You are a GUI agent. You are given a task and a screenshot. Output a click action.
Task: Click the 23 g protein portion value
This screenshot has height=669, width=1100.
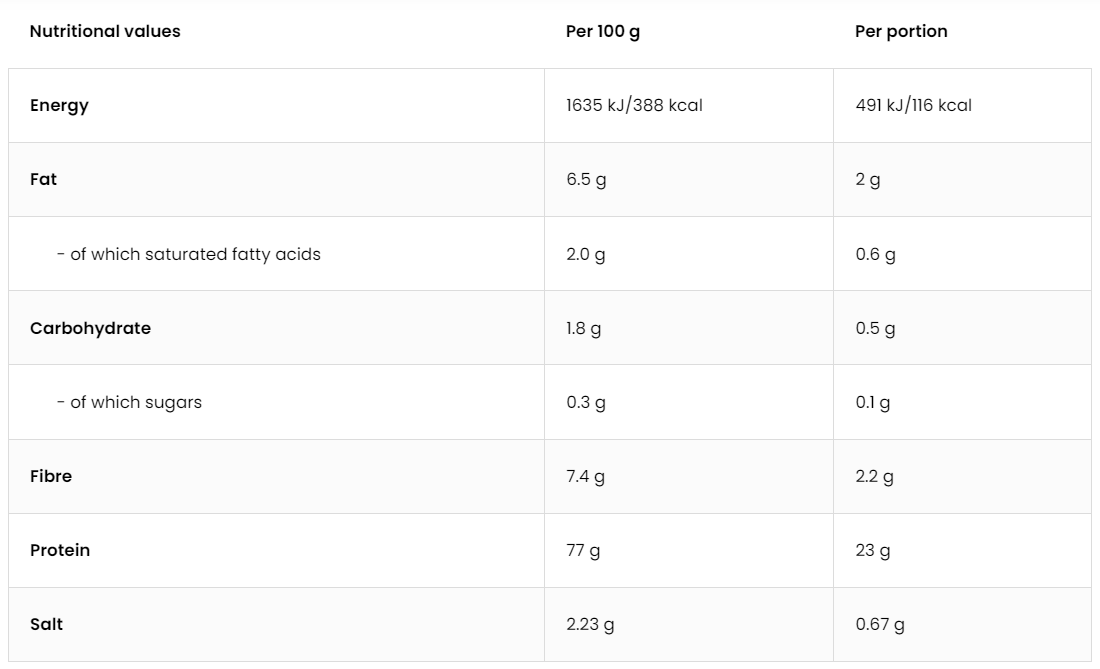(x=873, y=550)
